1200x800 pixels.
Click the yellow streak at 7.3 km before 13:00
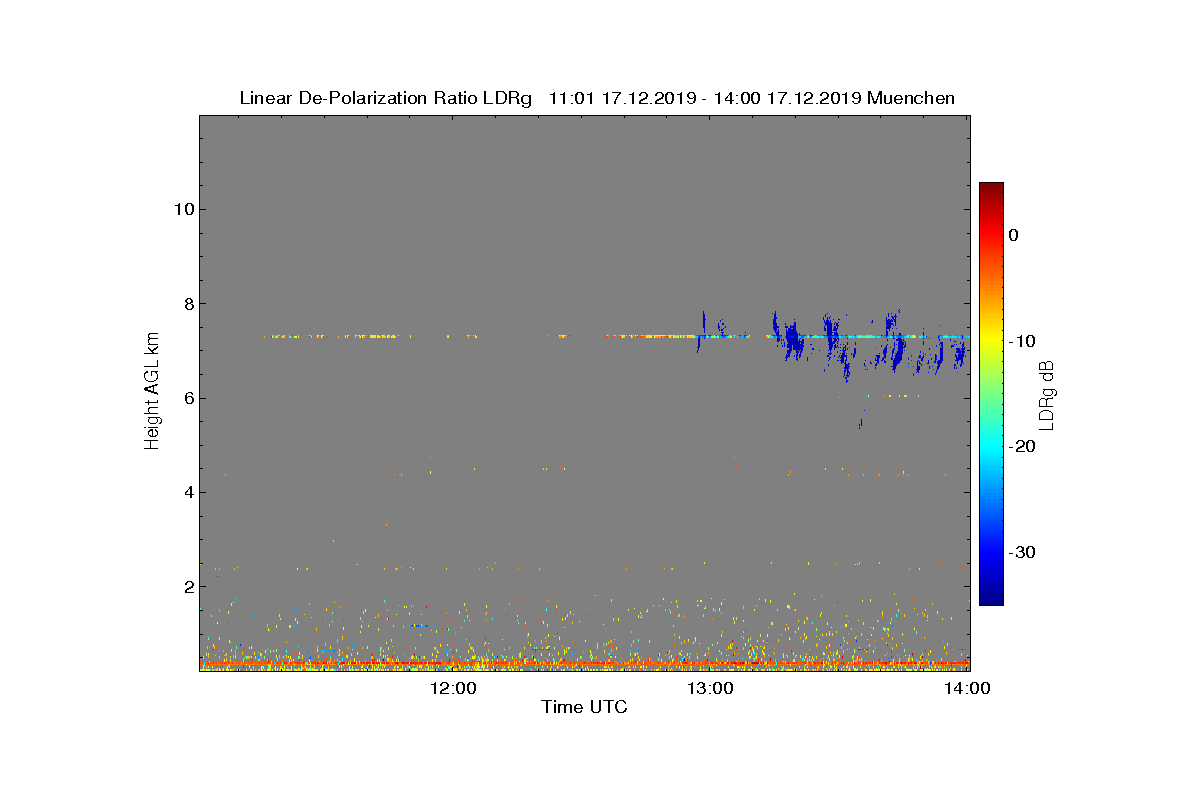click(x=650, y=337)
